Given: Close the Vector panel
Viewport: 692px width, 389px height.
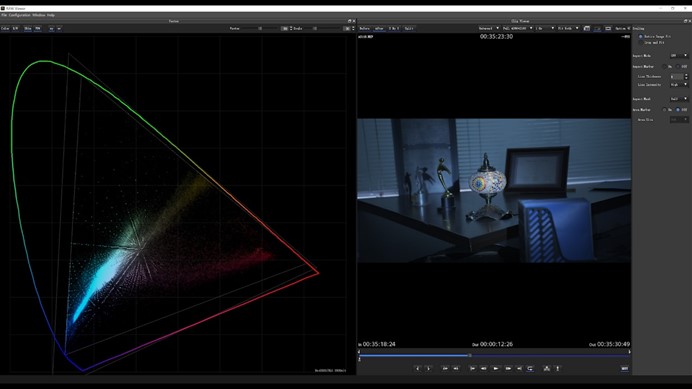Looking at the screenshot, I should click(354, 21).
